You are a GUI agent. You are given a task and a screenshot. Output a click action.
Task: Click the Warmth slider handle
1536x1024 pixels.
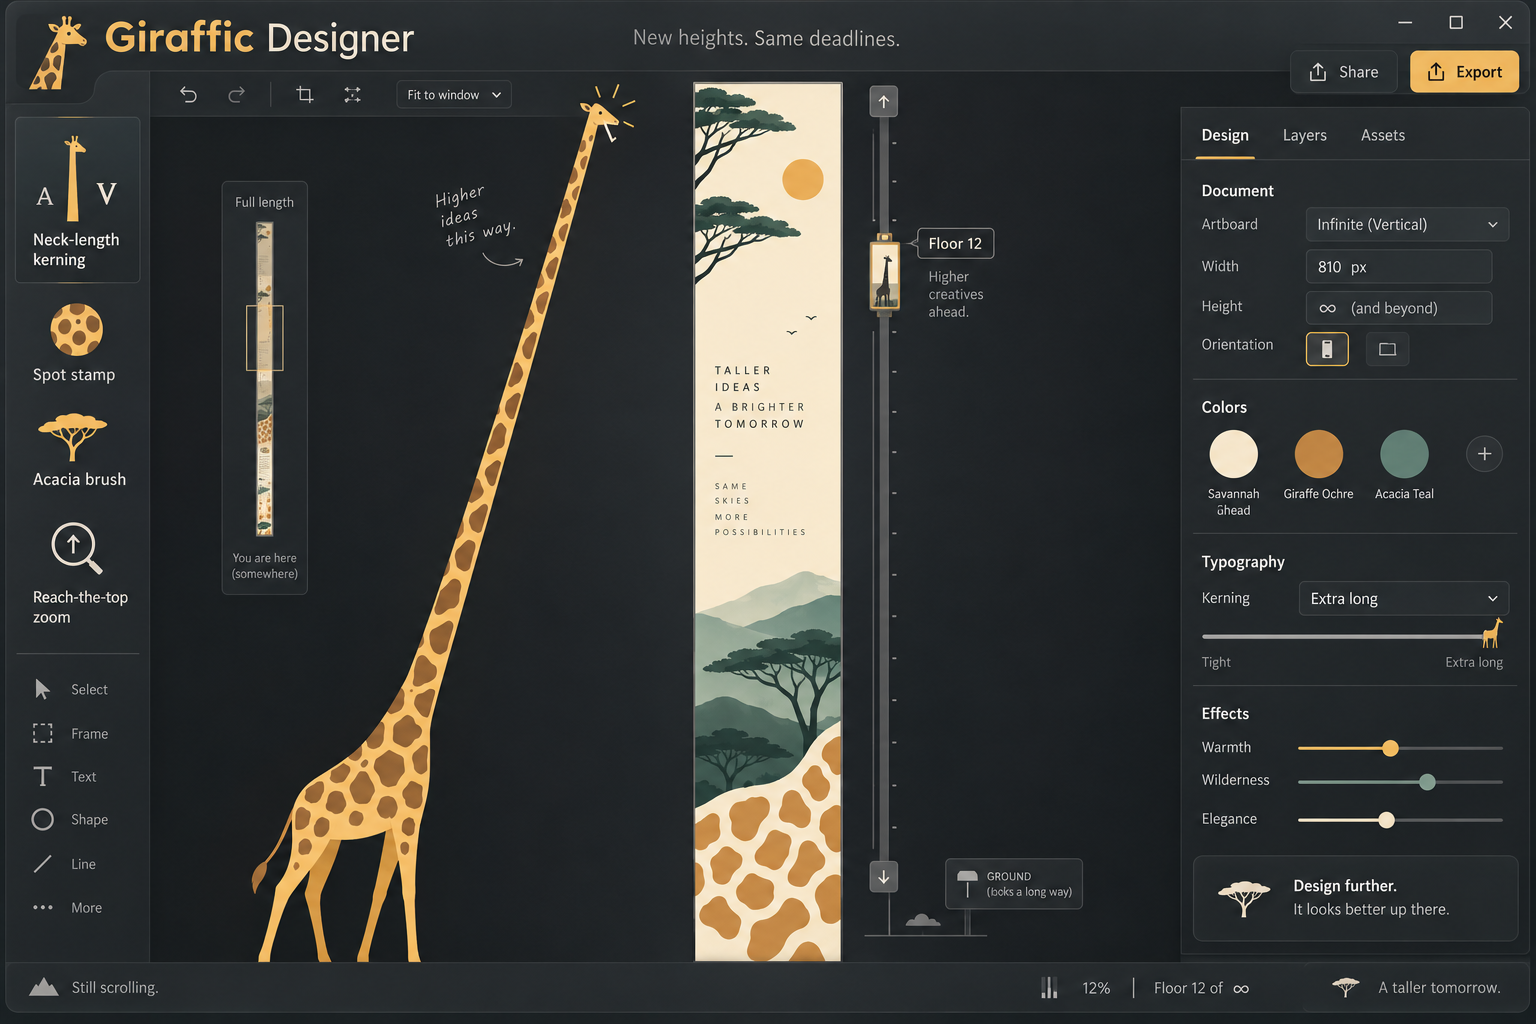coord(1390,748)
